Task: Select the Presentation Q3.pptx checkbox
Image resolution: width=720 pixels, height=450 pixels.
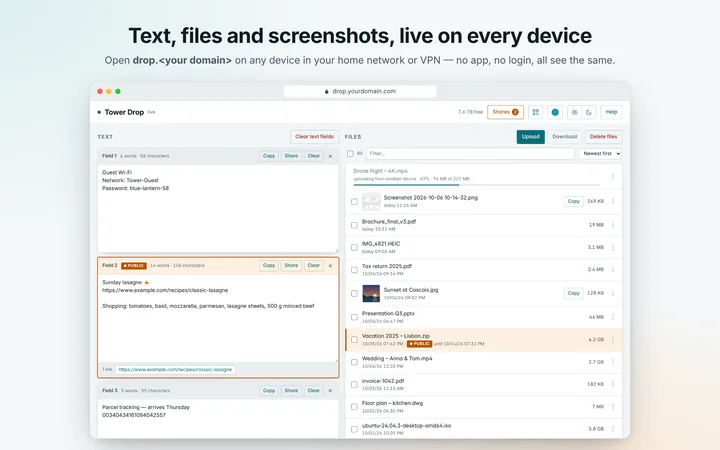Action: [x=354, y=317]
